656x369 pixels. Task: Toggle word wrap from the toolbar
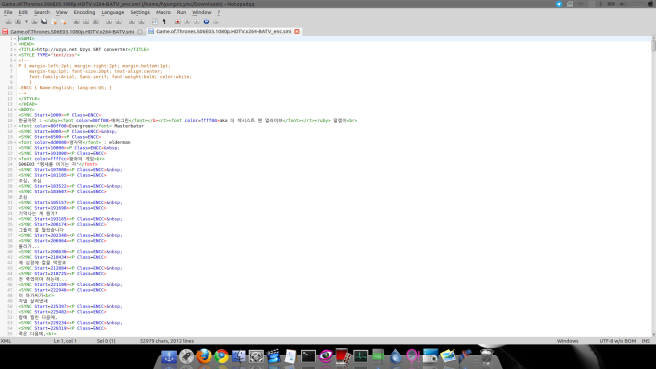point(155,22)
